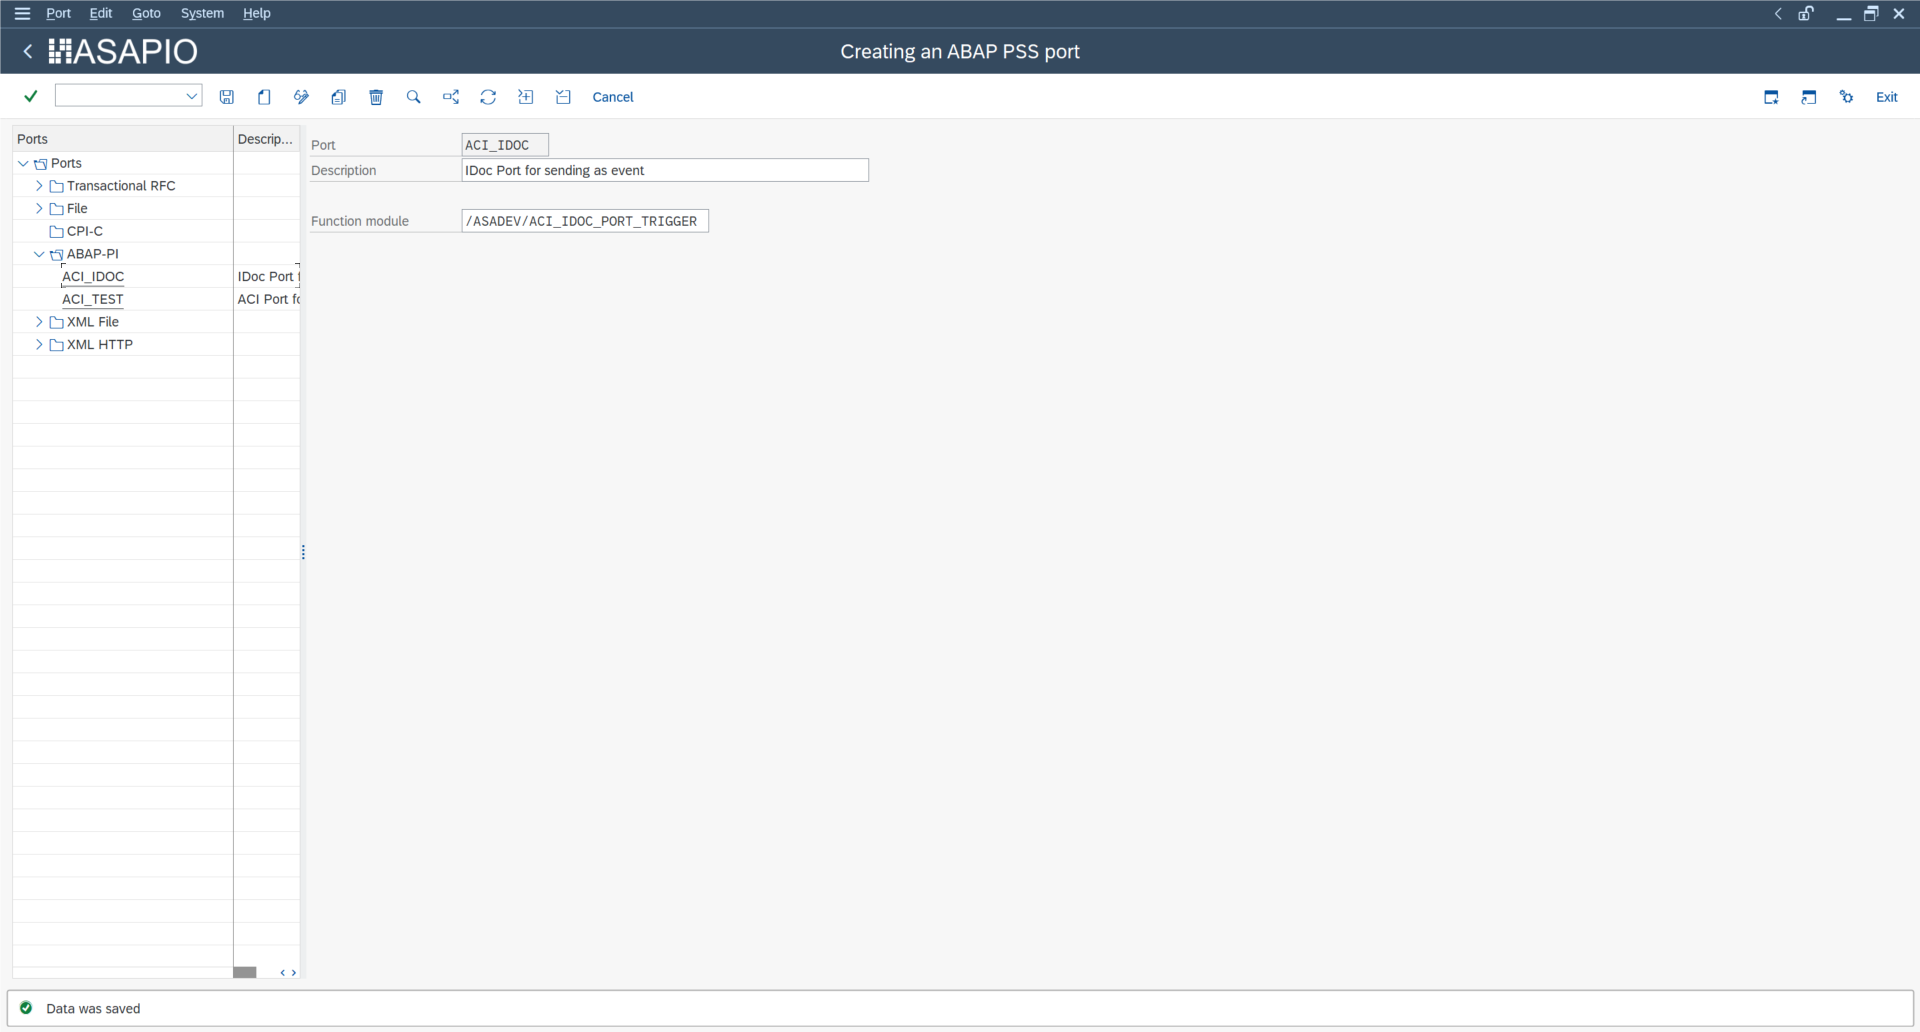Click the 'IDoc Port' description cell

(267, 277)
